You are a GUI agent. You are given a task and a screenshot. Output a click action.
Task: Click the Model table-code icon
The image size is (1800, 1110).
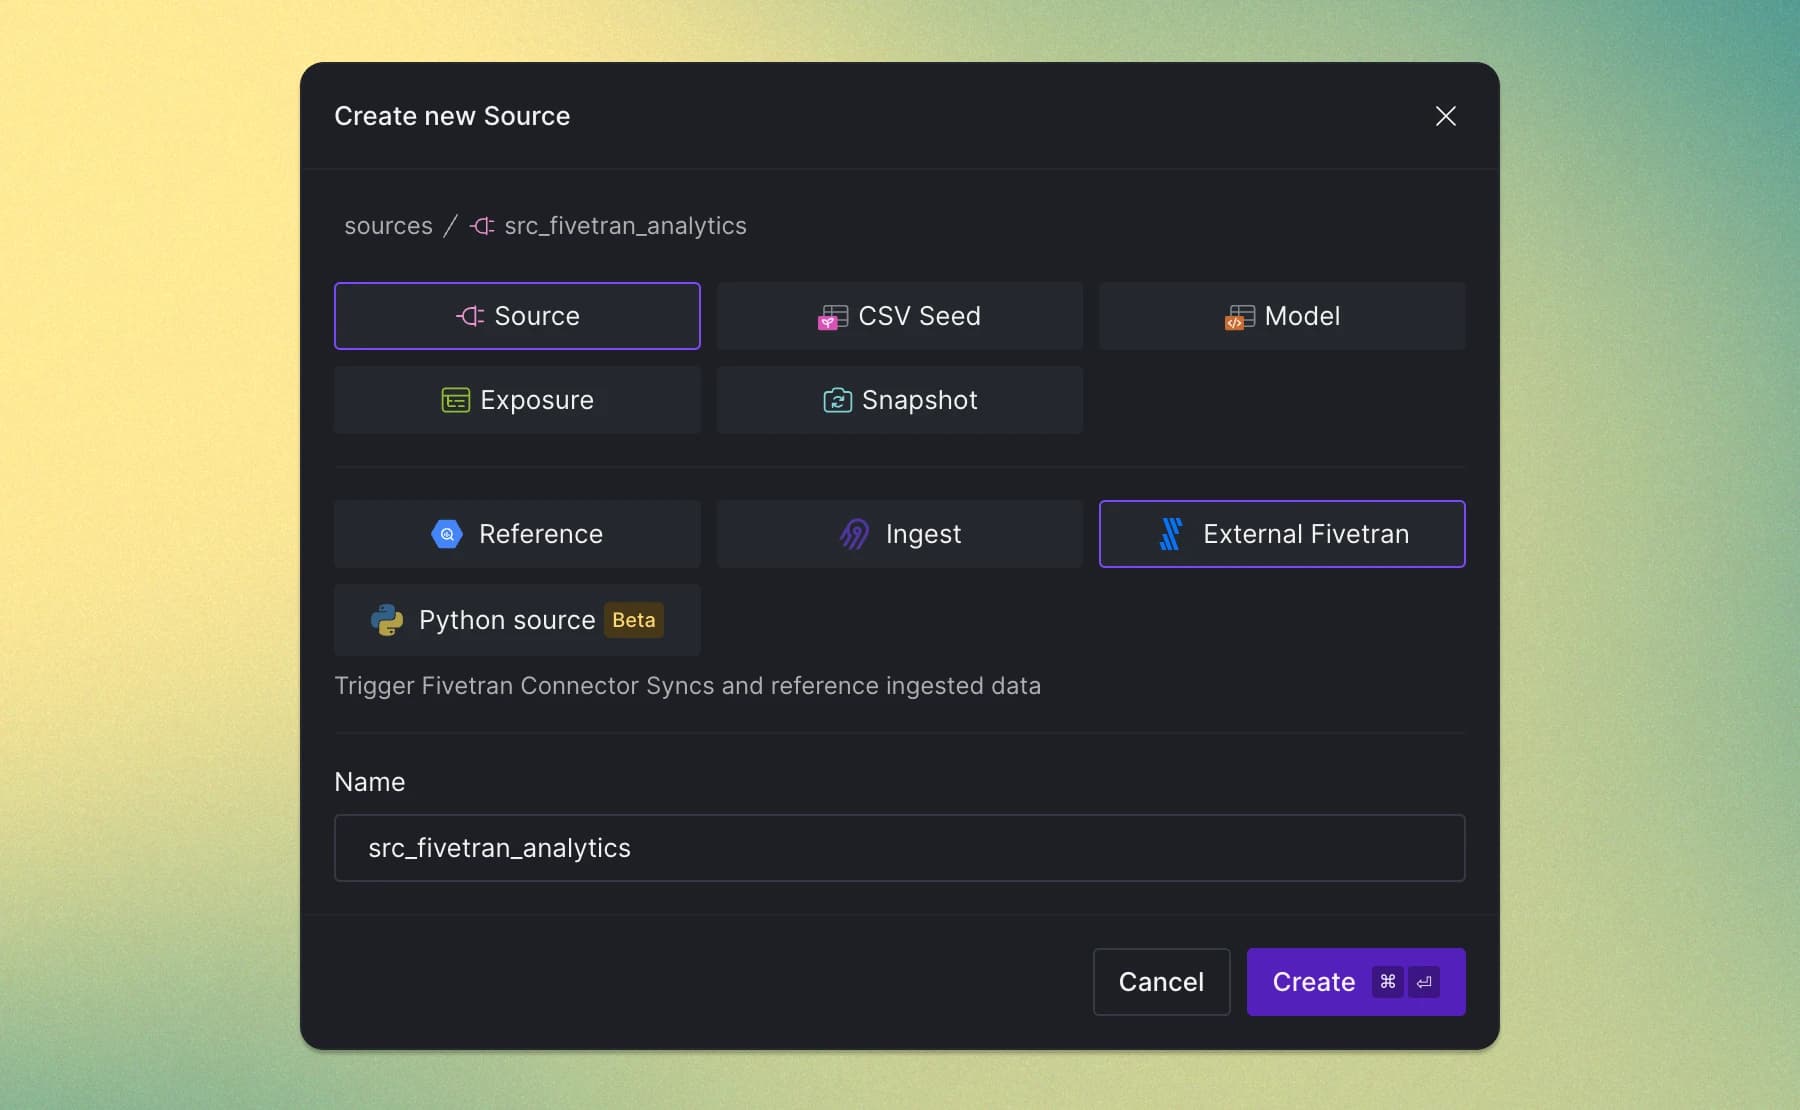pyautogui.click(x=1240, y=317)
